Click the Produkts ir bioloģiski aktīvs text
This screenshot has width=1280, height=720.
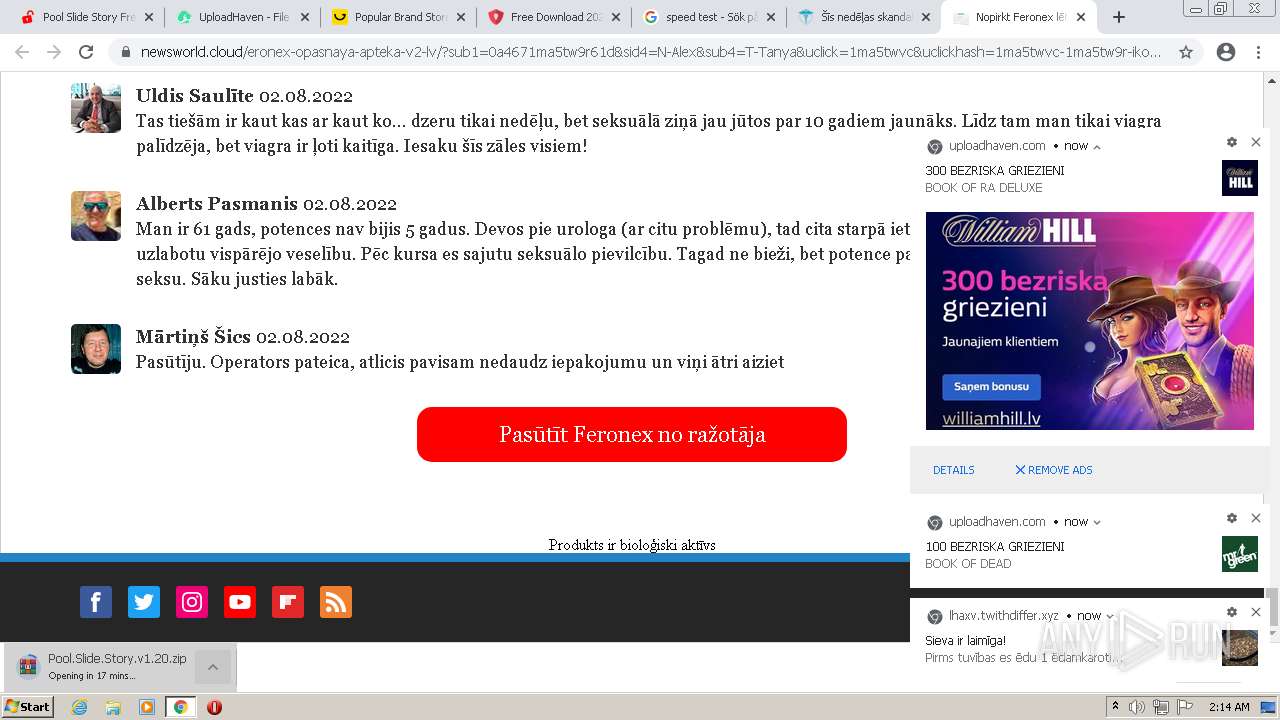[x=632, y=545]
